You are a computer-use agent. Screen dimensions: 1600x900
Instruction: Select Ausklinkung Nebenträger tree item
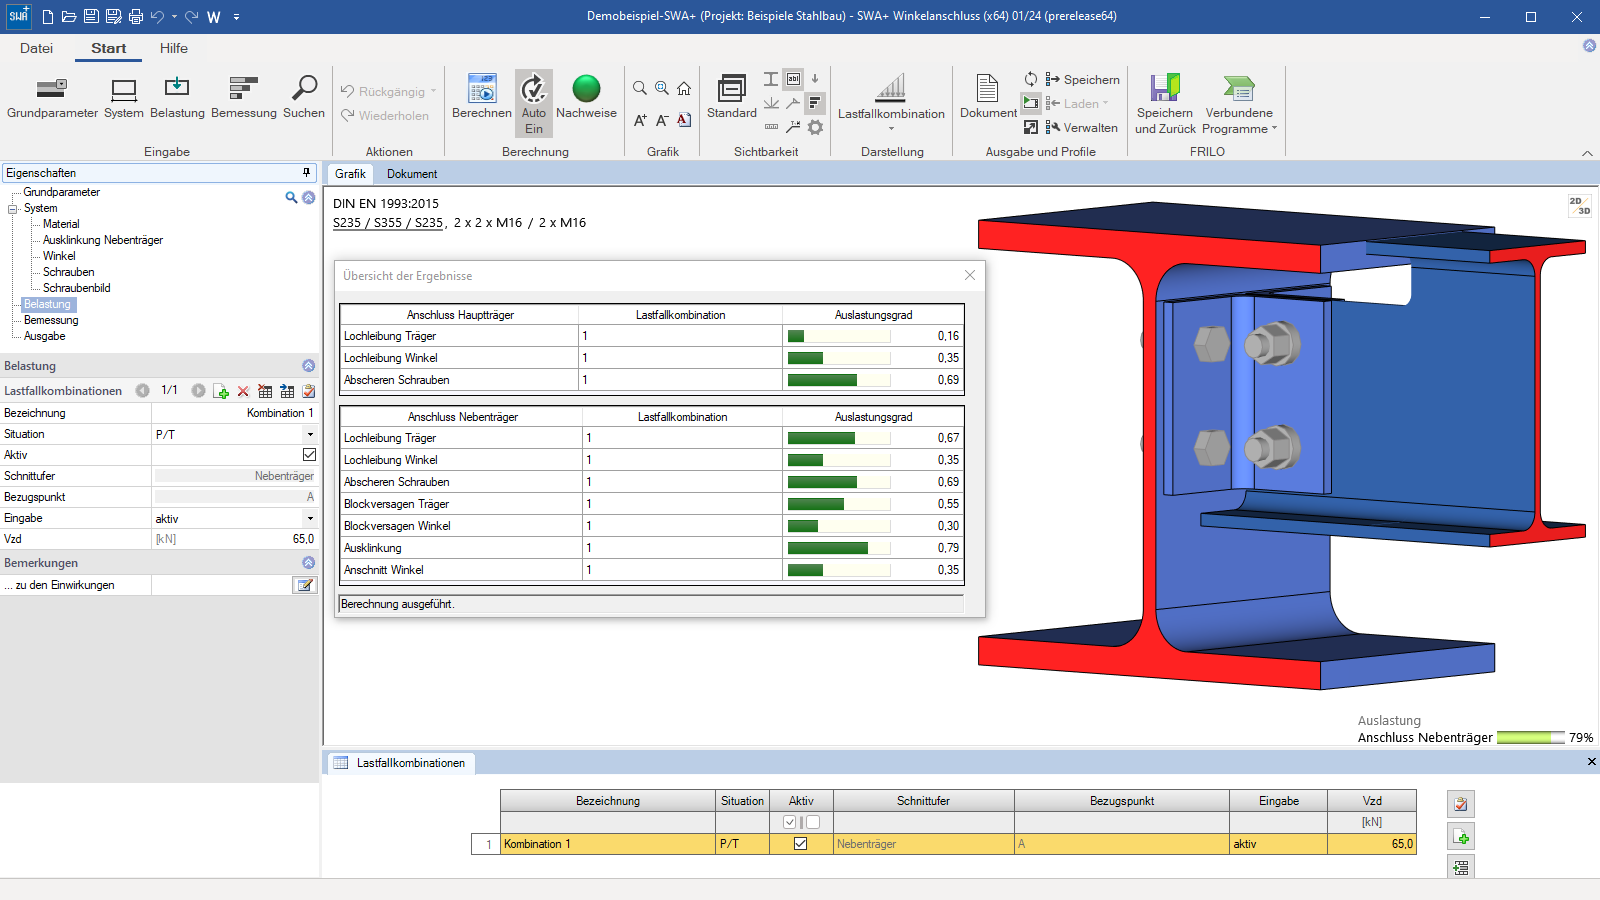103,240
